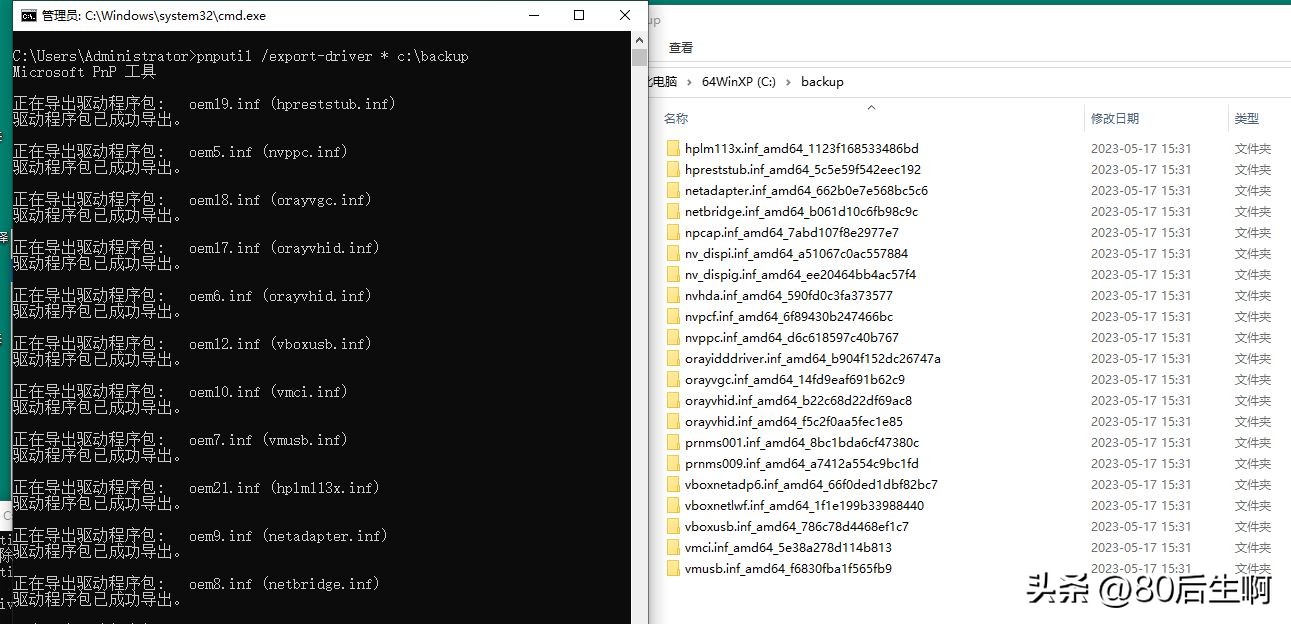Open chevron before 64WinXP (C:) in address bar
Screen dimensions: 1291x624
click(x=689, y=82)
